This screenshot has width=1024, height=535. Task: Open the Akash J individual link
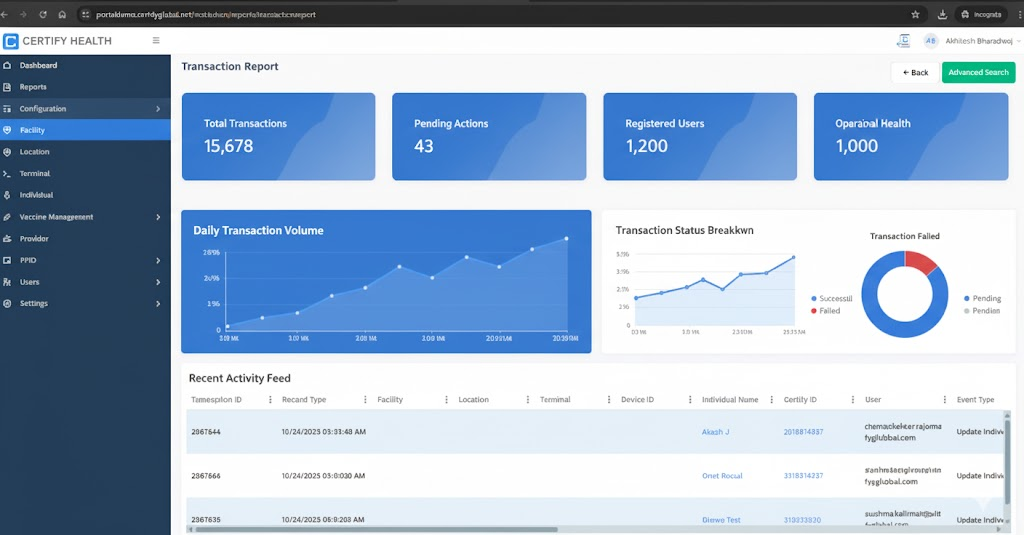(x=715, y=432)
